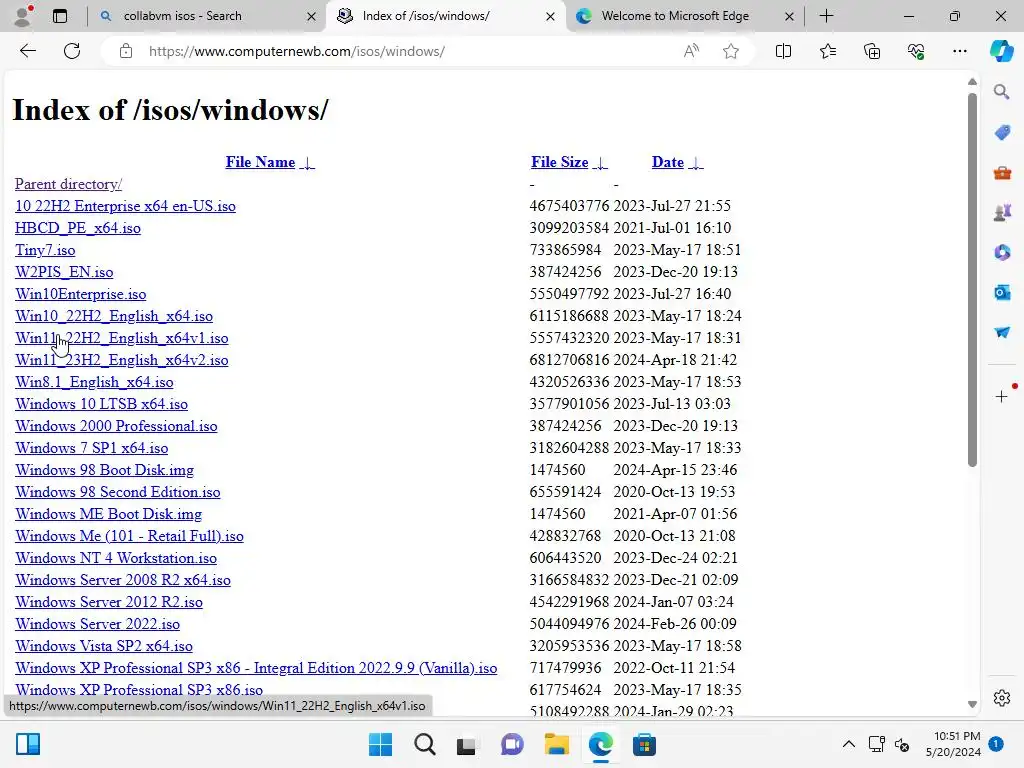Open a new browser tab
The height and width of the screenshot is (768, 1024).
[x=826, y=16]
